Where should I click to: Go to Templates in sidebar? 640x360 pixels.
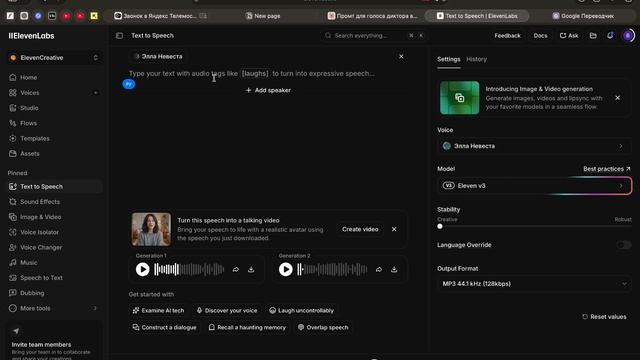tap(54, 138)
